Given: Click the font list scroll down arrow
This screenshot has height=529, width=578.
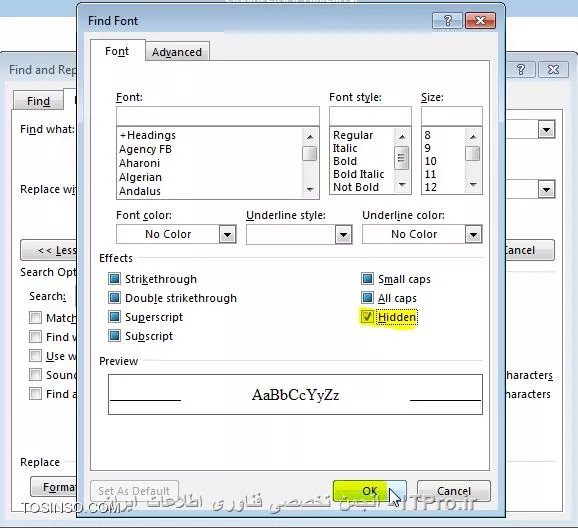Looking at the screenshot, I should (310, 190).
